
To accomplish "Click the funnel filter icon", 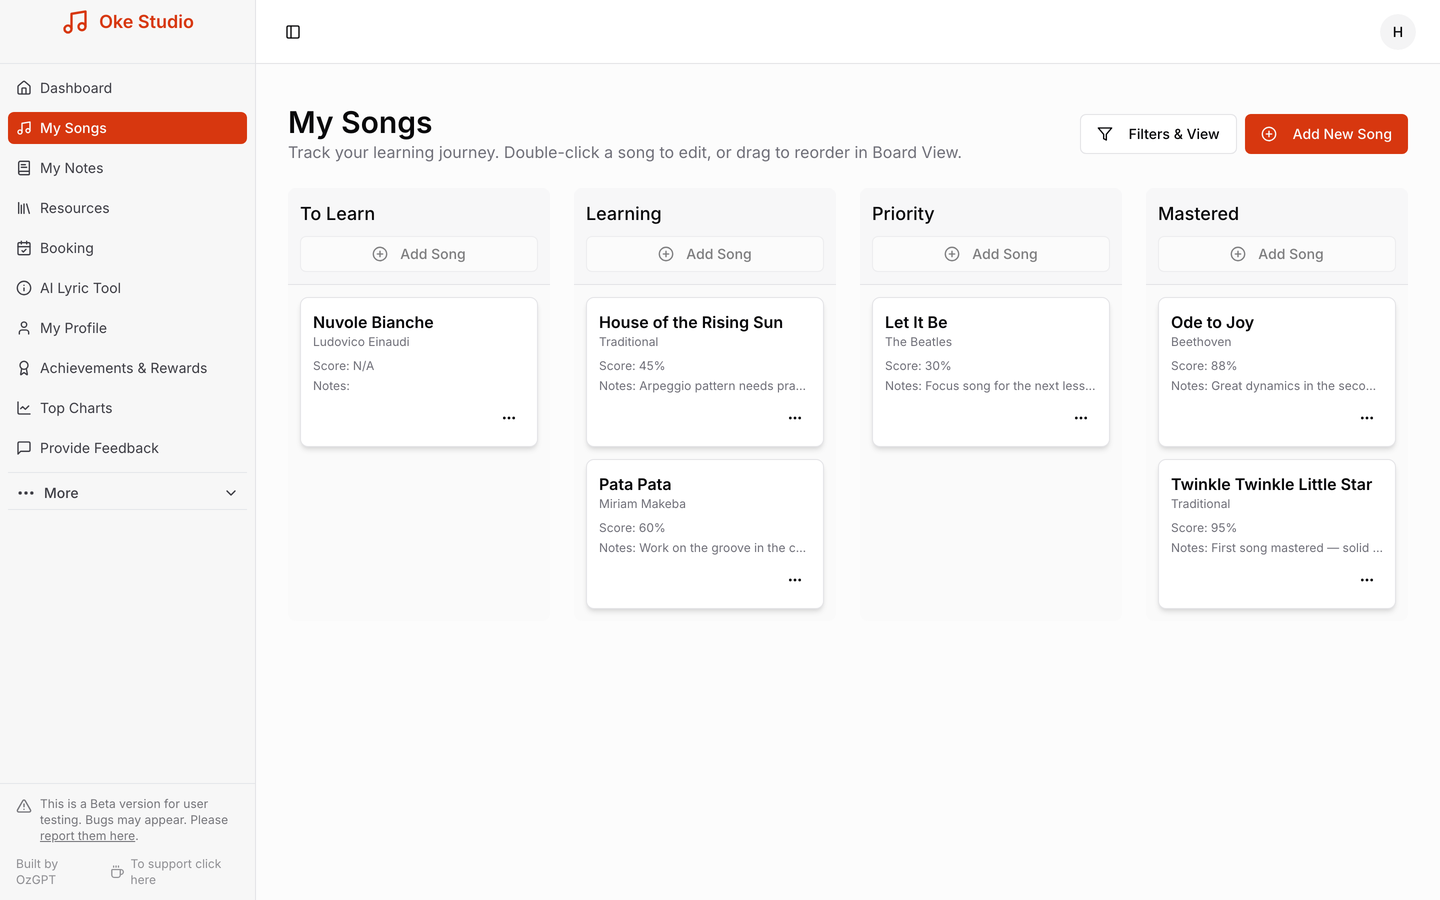I will [x=1105, y=134].
